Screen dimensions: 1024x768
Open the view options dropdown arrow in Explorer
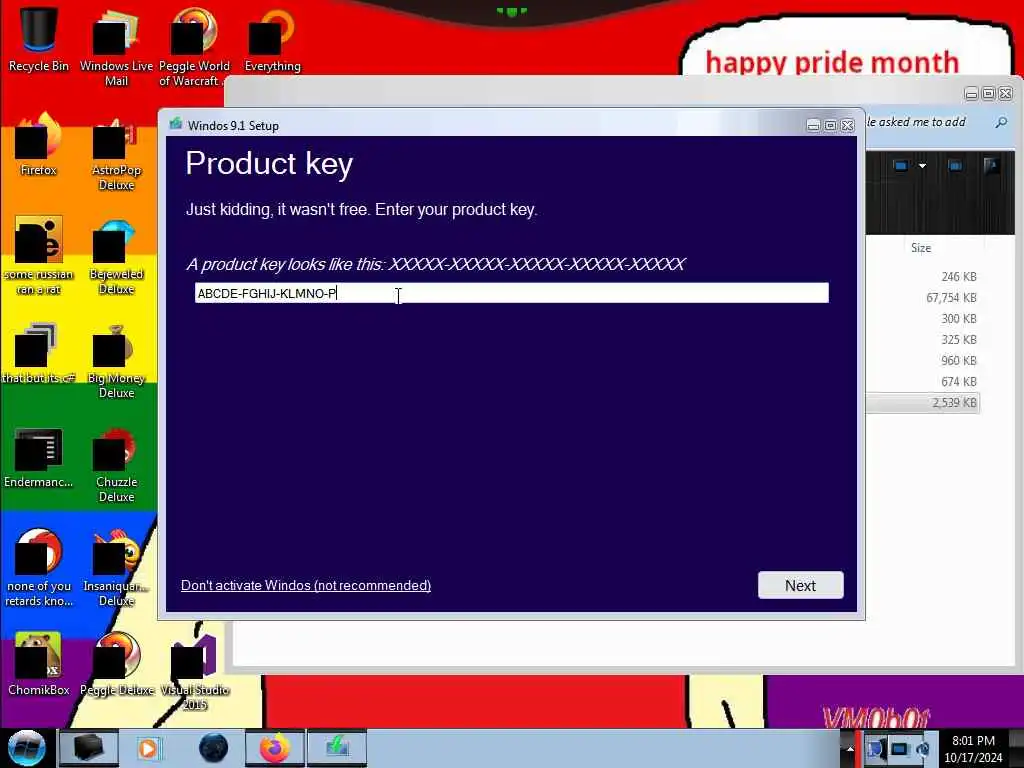point(922,166)
